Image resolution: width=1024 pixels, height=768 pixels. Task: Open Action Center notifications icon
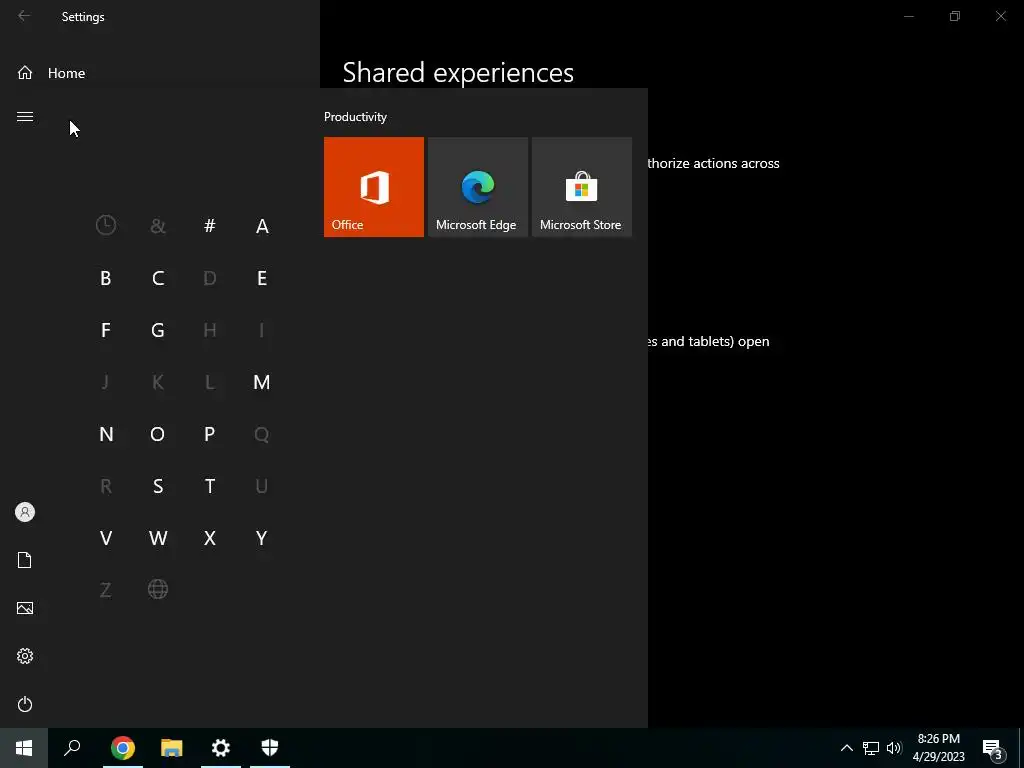click(x=992, y=748)
